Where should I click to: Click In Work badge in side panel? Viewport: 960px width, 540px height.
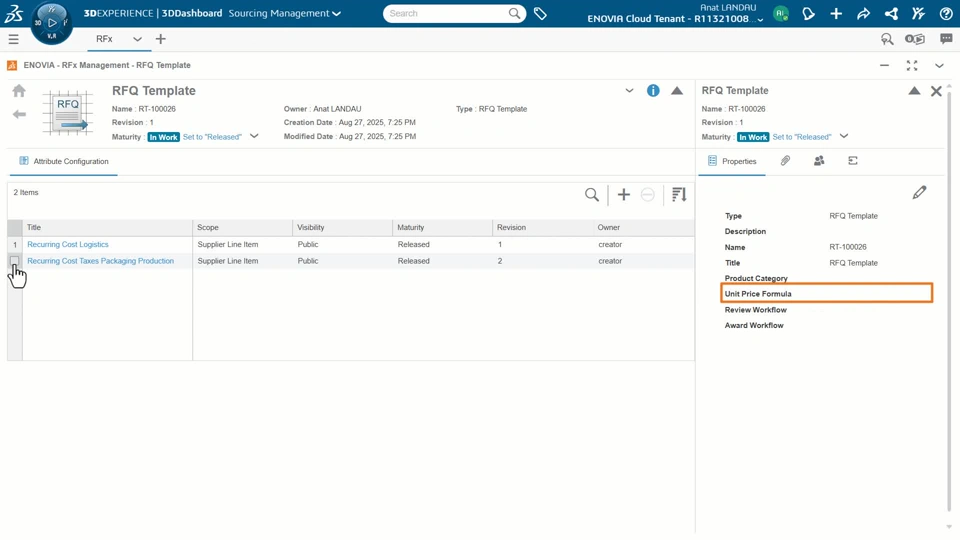753,137
